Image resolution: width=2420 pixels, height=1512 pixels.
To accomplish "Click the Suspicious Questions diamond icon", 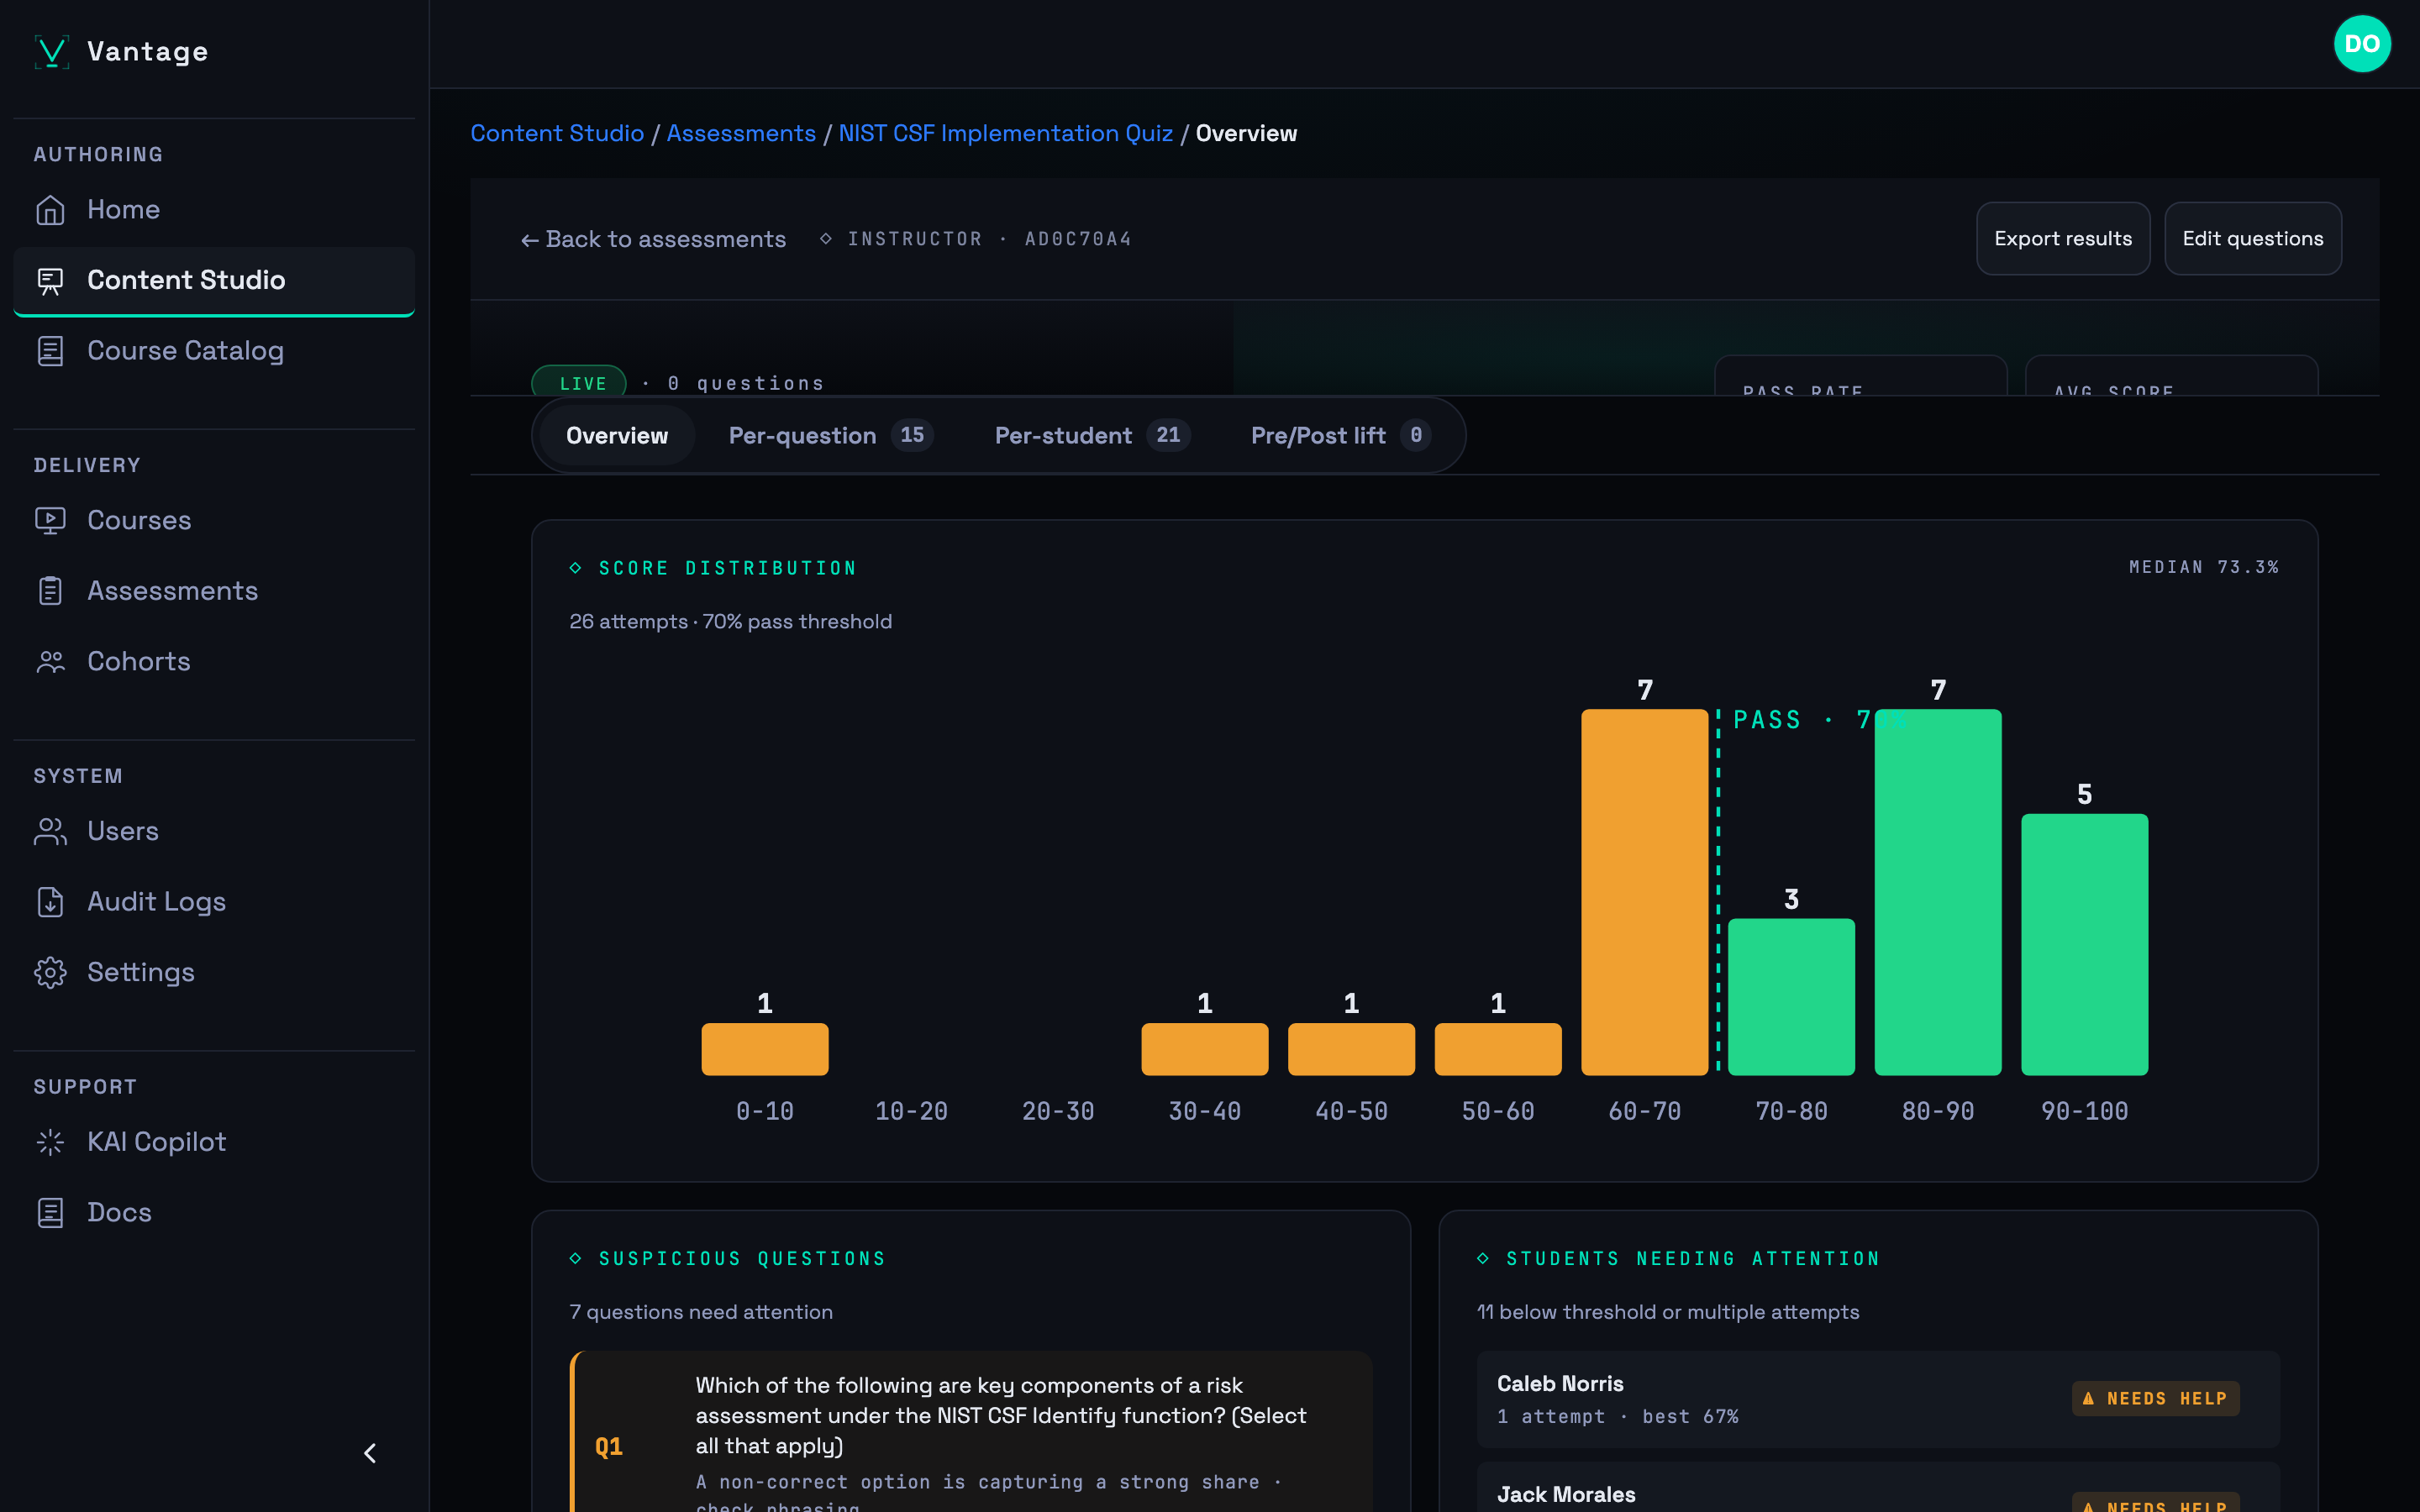I will click(x=576, y=1258).
